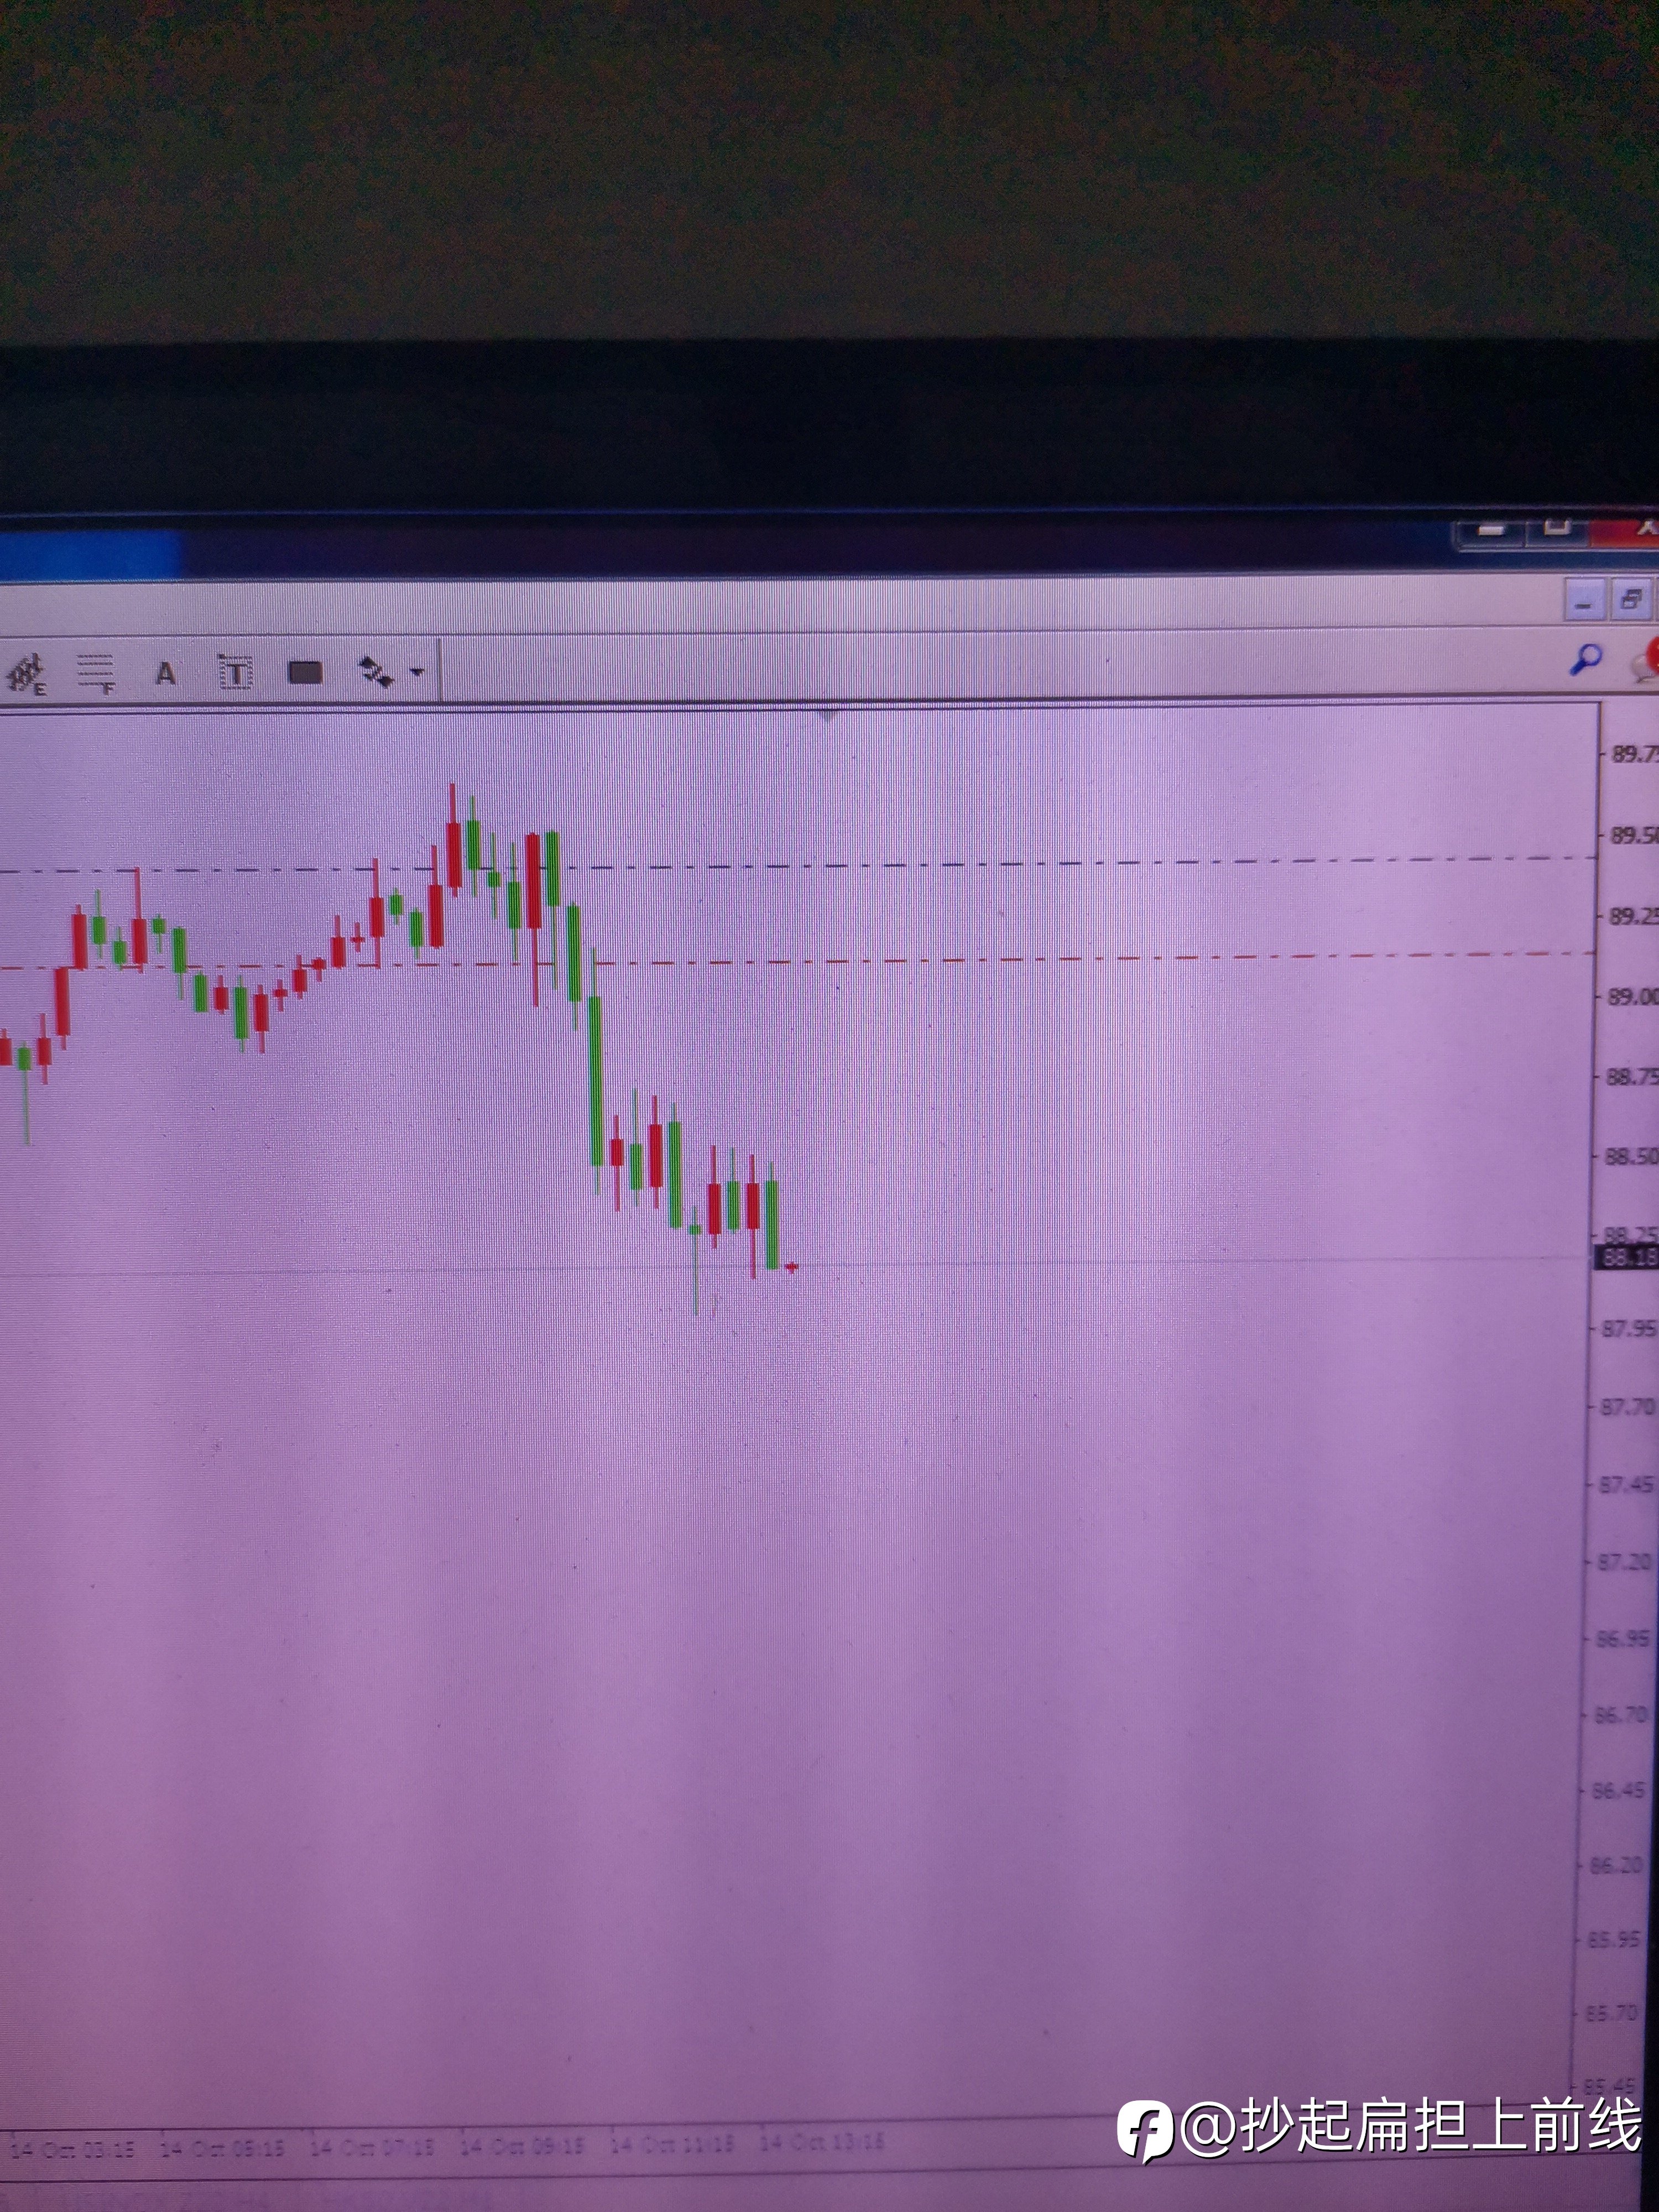The width and height of the screenshot is (1659, 2212).
Task: Expand the Arrows tool dropdown arrow
Action: tap(417, 672)
